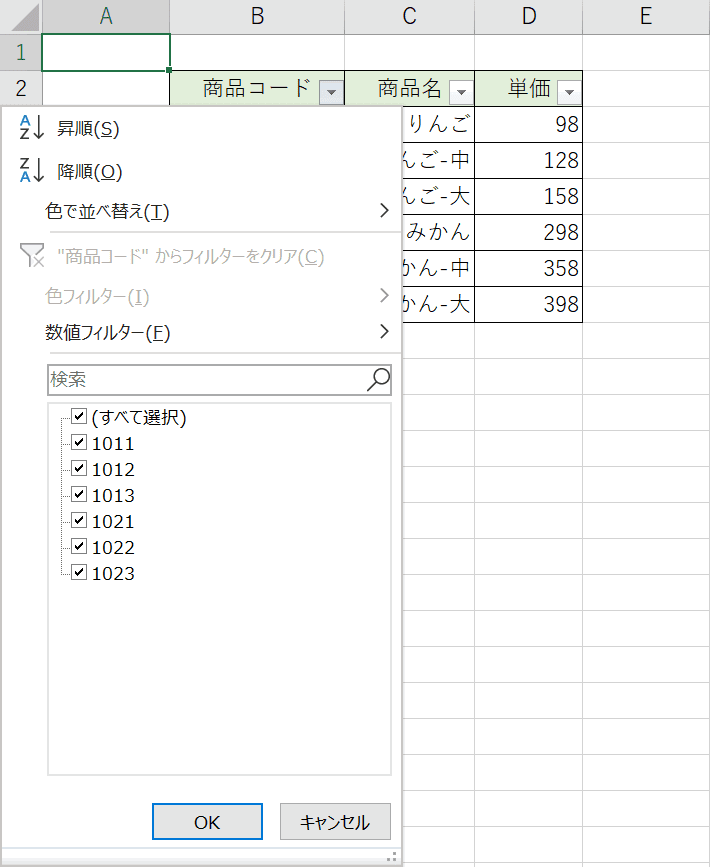
Task: Select column E header
Action: click(646, 17)
